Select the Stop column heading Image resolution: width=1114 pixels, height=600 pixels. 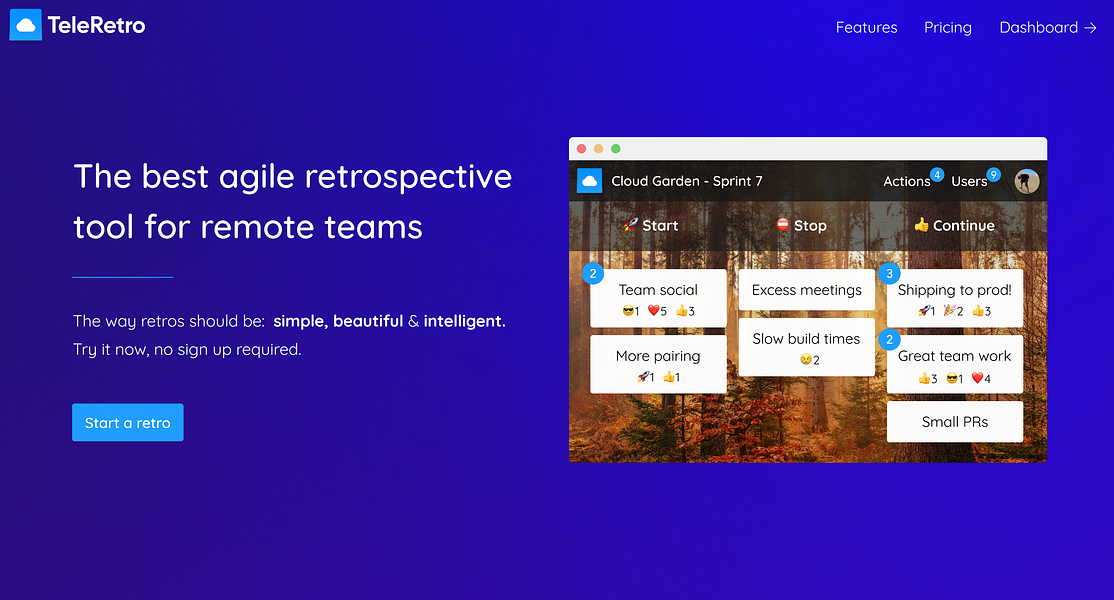pos(810,226)
